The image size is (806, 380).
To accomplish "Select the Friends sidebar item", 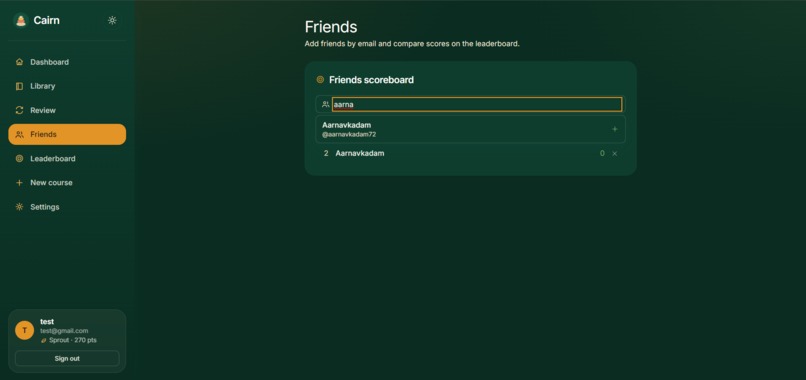I will point(67,134).
